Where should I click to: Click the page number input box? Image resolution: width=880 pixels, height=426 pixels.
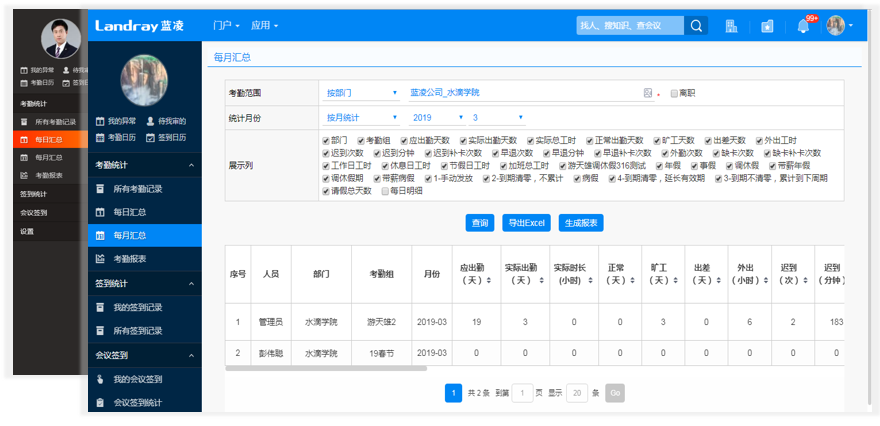pos(522,393)
